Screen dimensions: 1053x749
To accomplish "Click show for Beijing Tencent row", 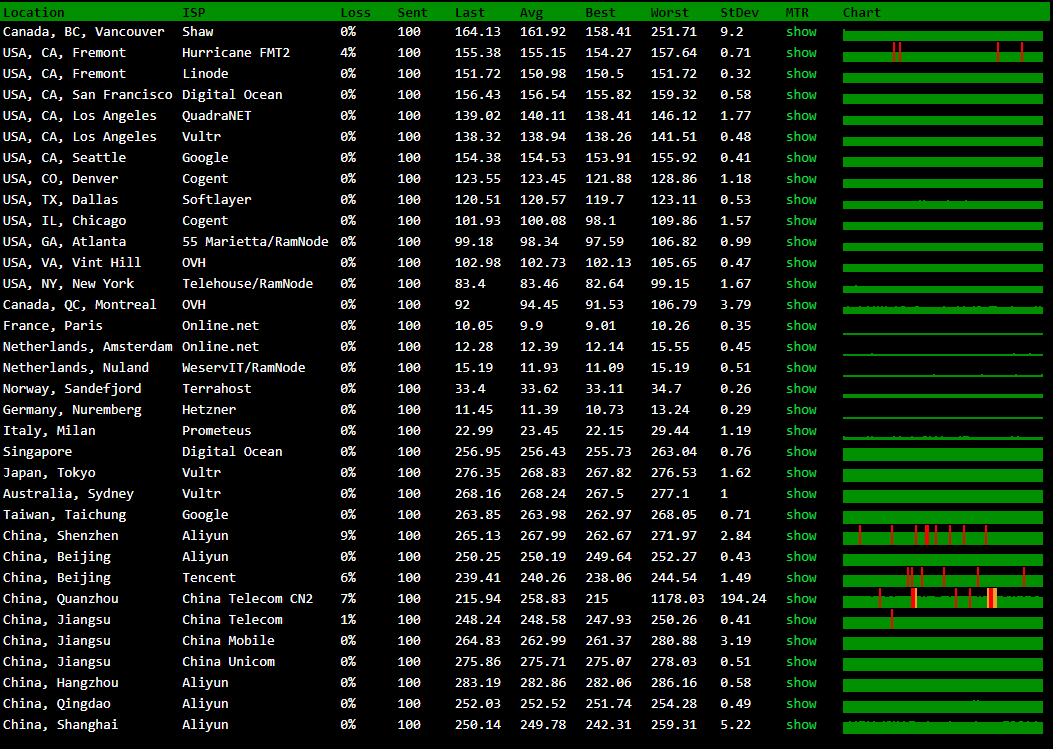I will 801,578.
